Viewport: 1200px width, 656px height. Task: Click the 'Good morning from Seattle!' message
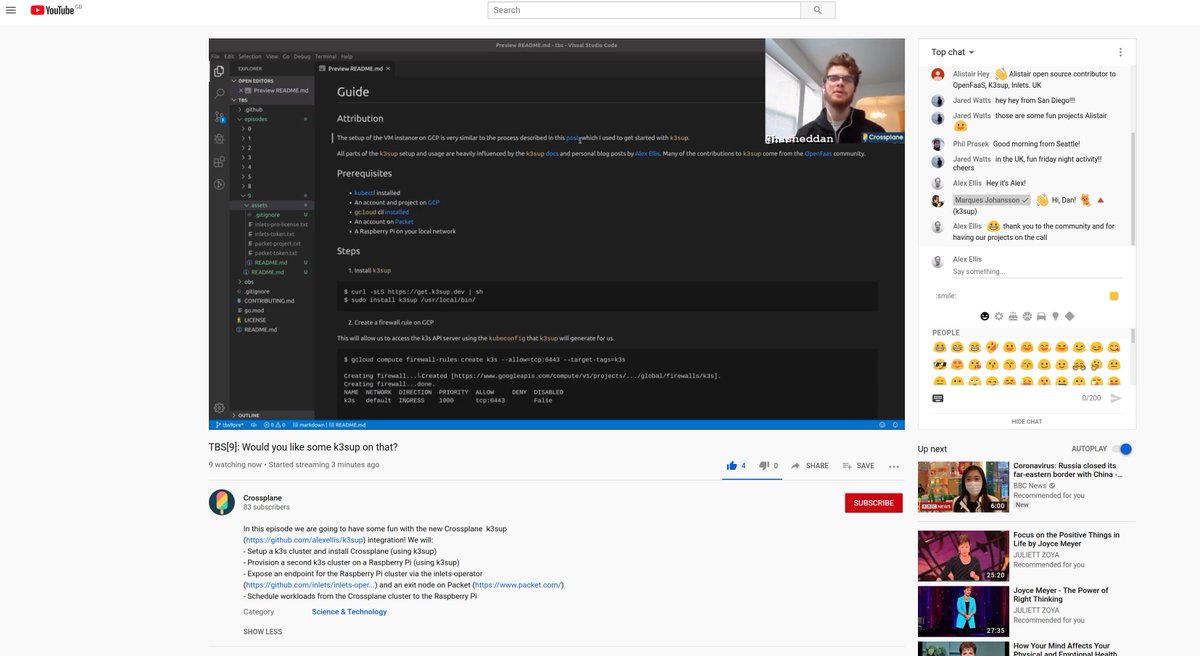(x=1036, y=144)
